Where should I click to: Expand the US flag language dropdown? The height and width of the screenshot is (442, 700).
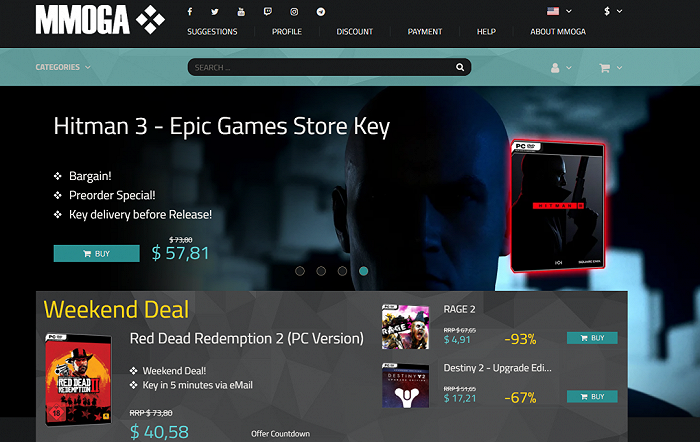(x=559, y=11)
